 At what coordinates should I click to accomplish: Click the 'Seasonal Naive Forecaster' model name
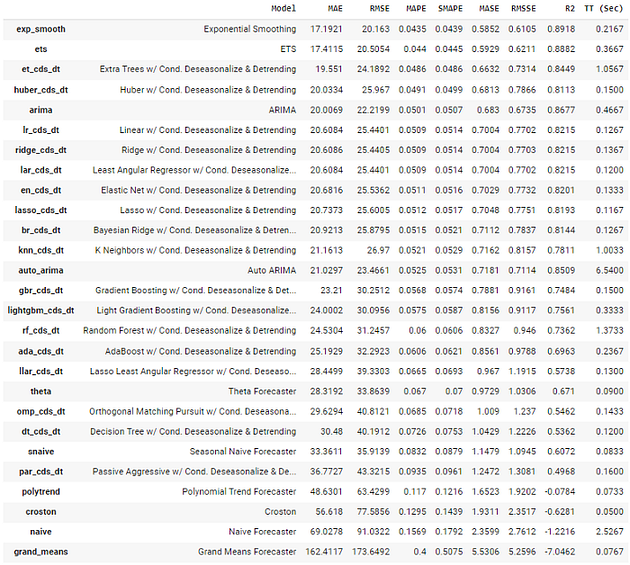[x=243, y=452]
